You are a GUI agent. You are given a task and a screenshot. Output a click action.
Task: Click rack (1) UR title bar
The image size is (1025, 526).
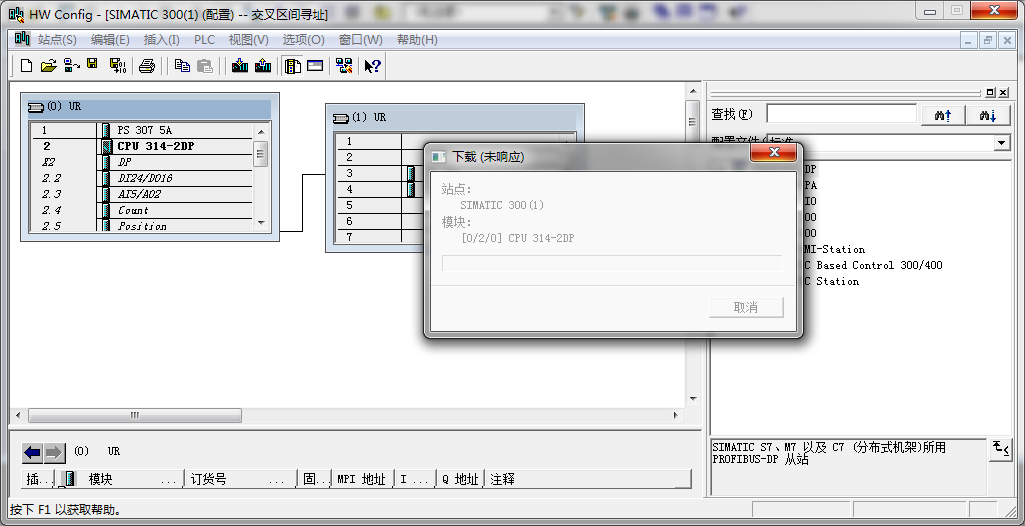[x=456, y=118]
